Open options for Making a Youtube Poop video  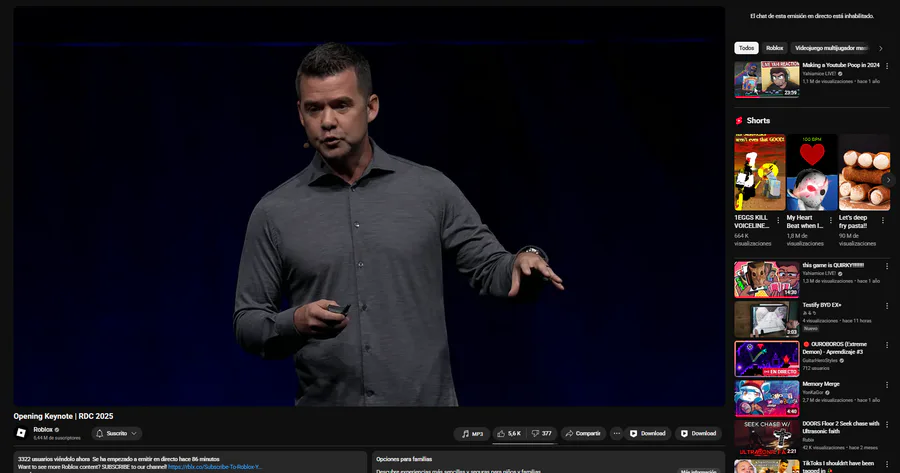pos(887,66)
